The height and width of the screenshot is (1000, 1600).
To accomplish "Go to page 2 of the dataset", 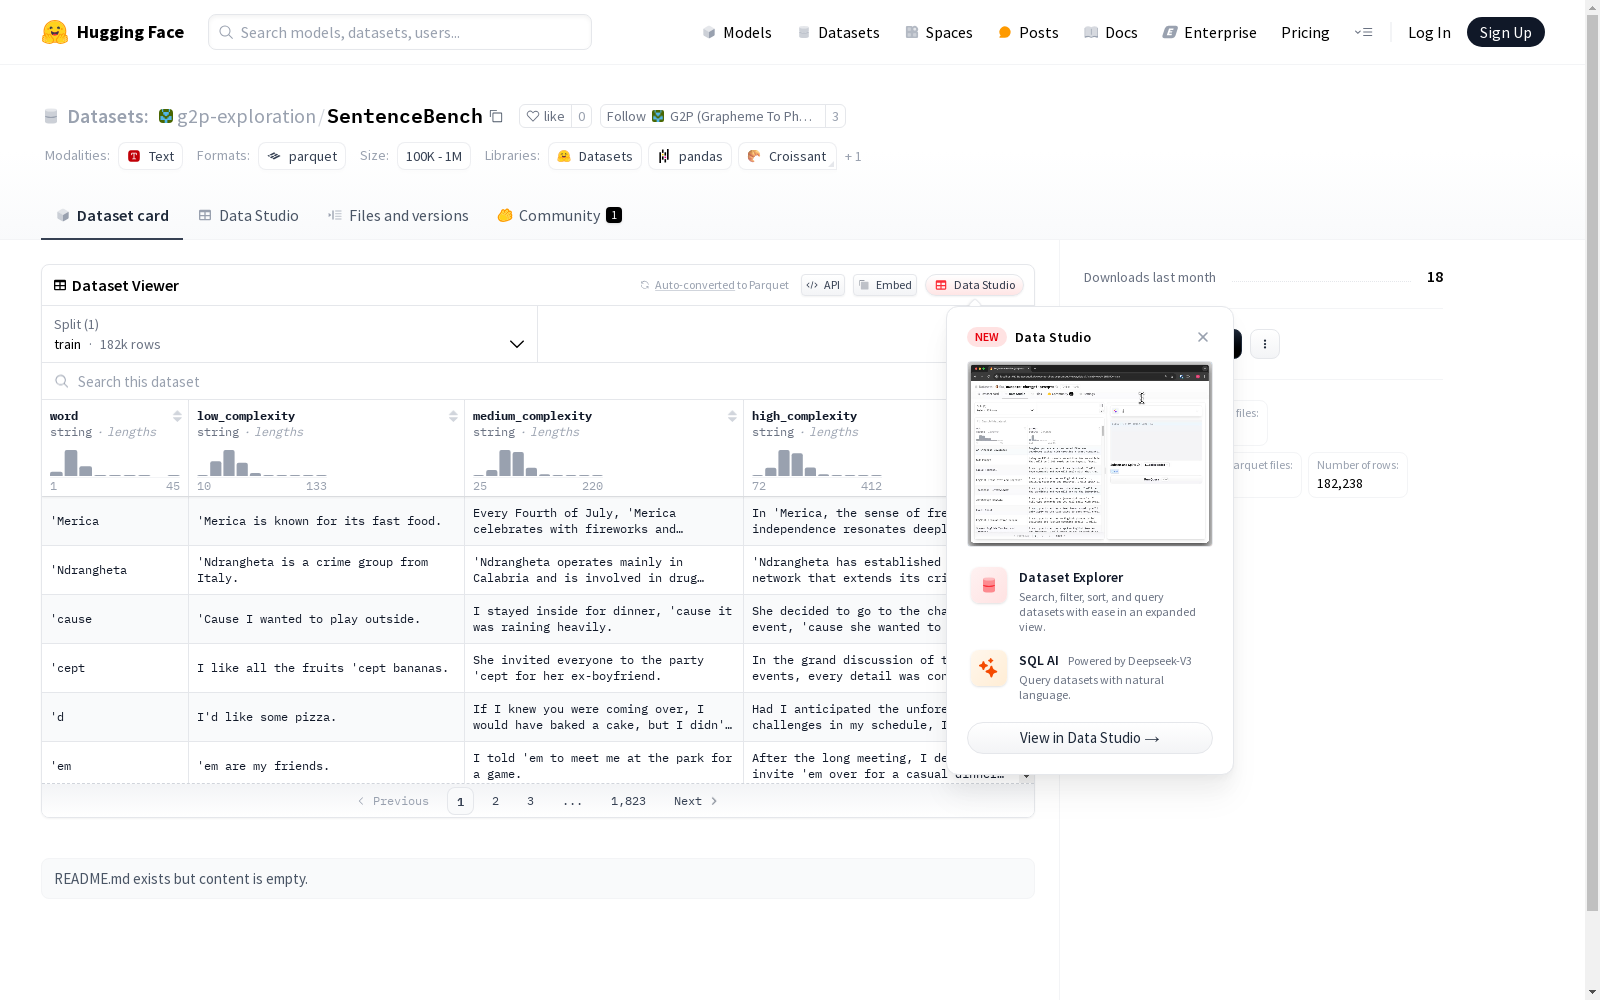I will click(x=495, y=801).
